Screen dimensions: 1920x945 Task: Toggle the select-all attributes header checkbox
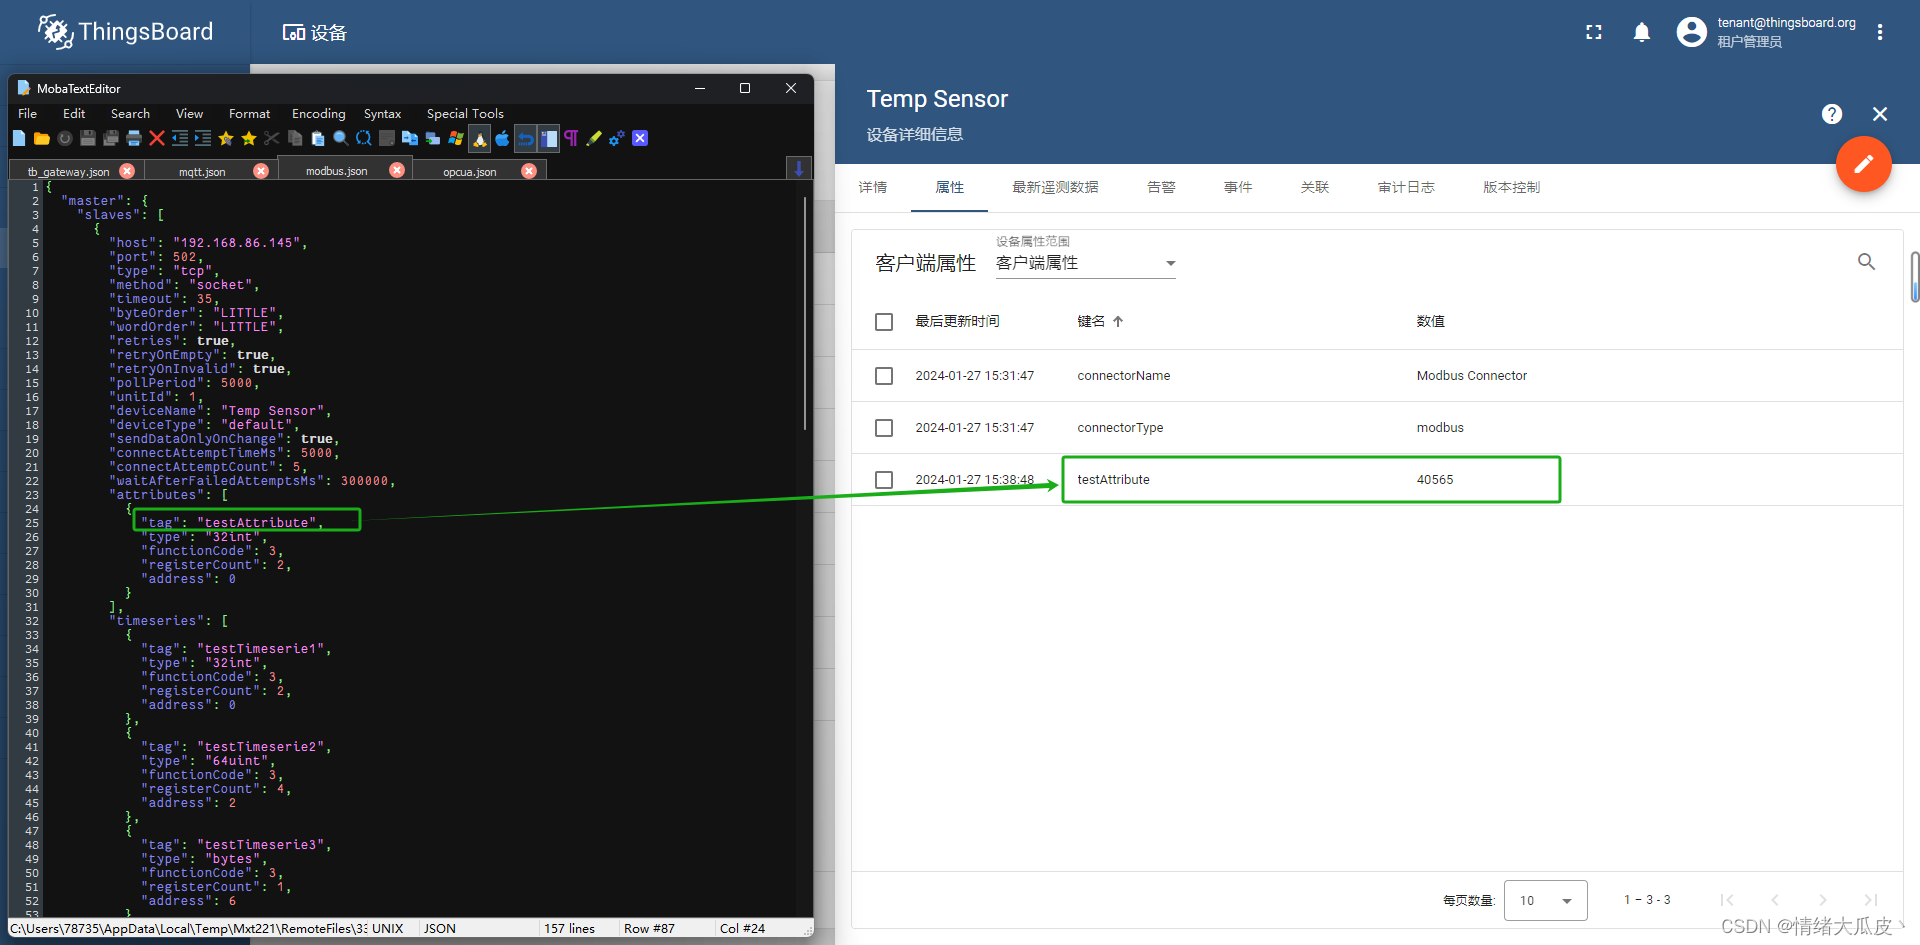tap(884, 322)
